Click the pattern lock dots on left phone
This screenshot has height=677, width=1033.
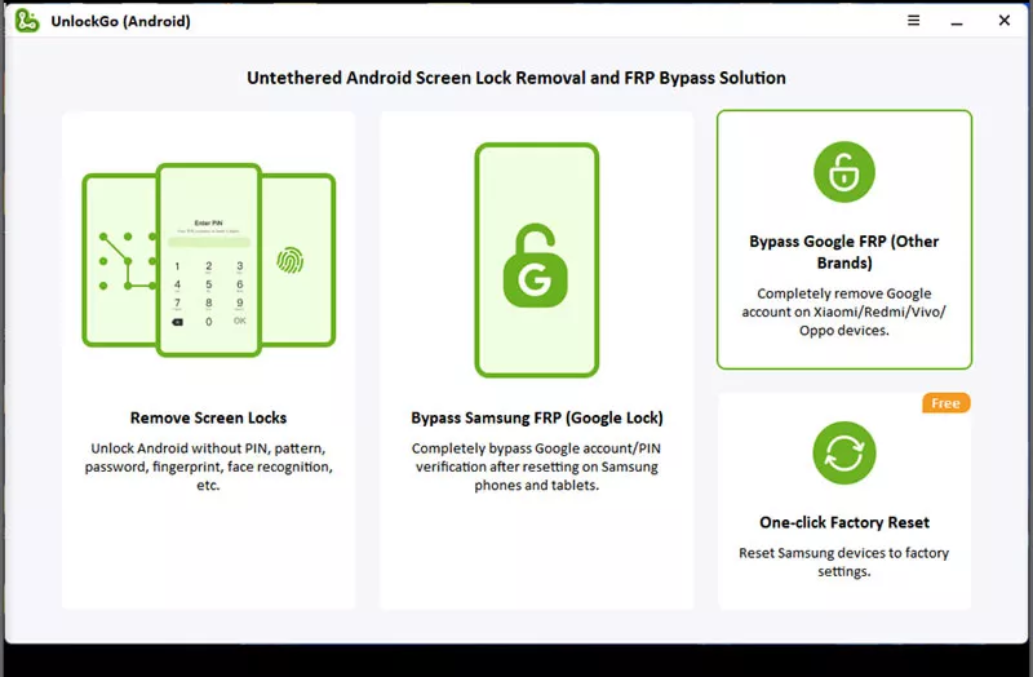(x=128, y=261)
